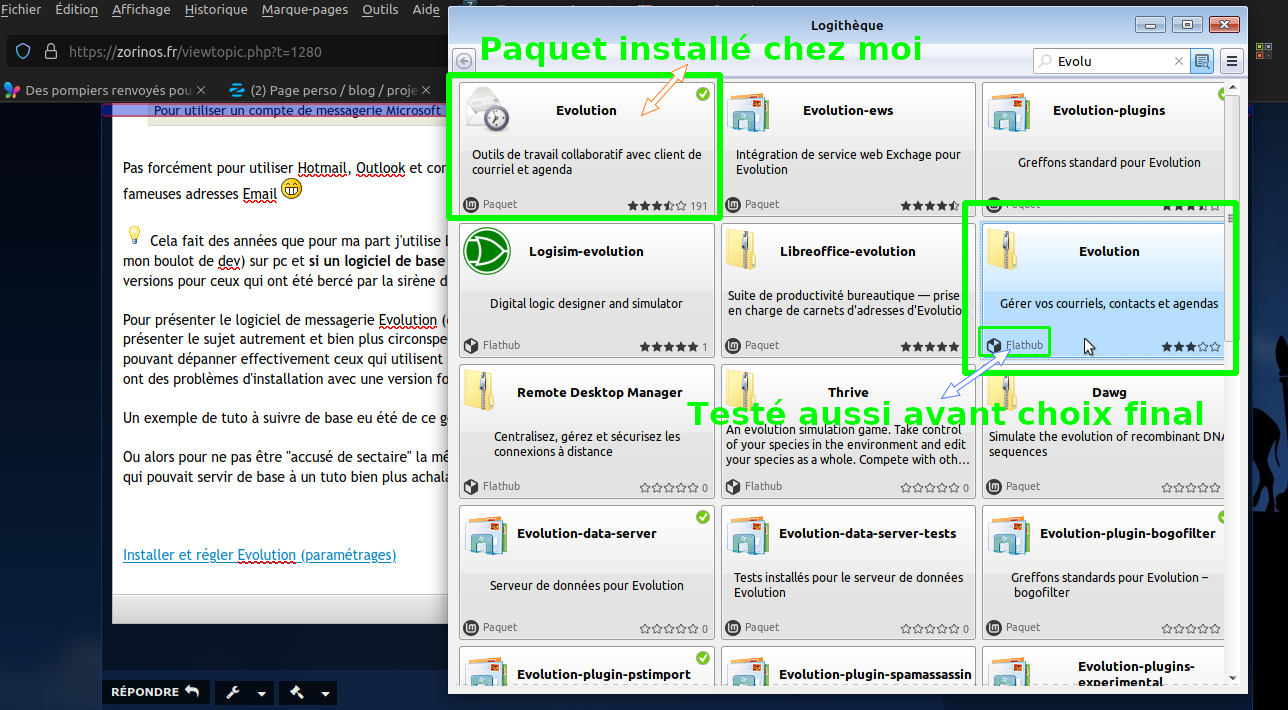Click the Thrive game tile
The image size is (1288, 710).
[847, 430]
